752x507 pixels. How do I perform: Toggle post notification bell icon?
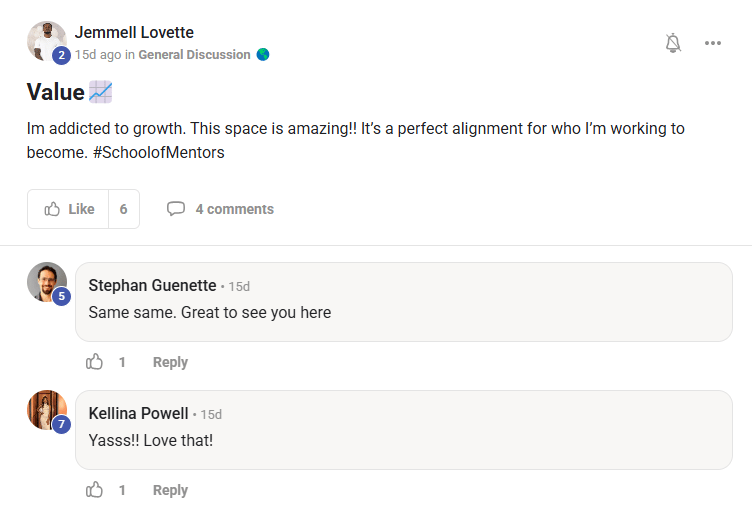(x=673, y=43)
